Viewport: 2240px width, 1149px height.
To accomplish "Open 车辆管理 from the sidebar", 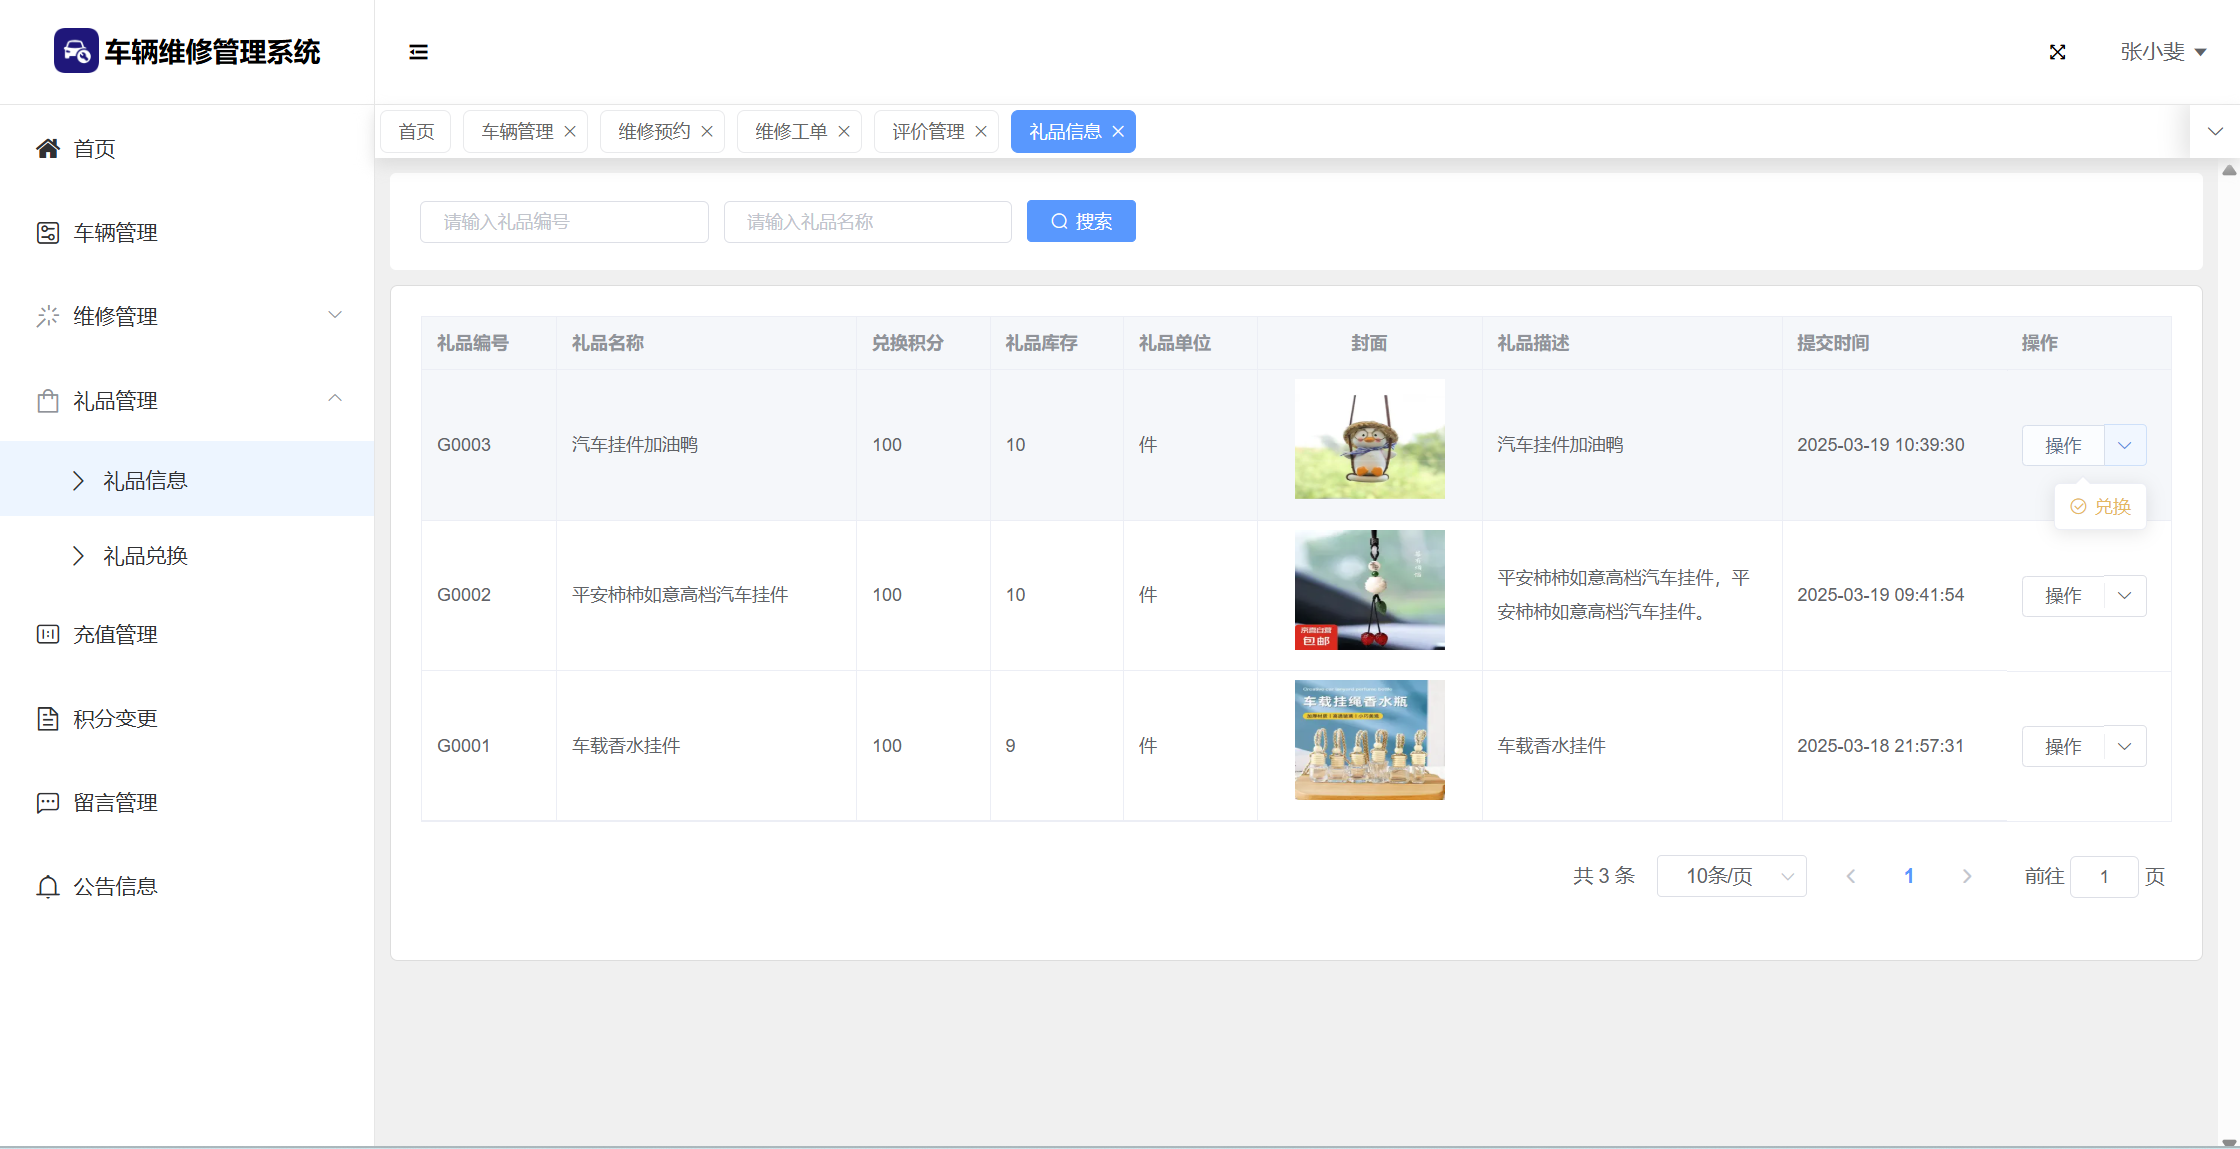I will 115,233.
